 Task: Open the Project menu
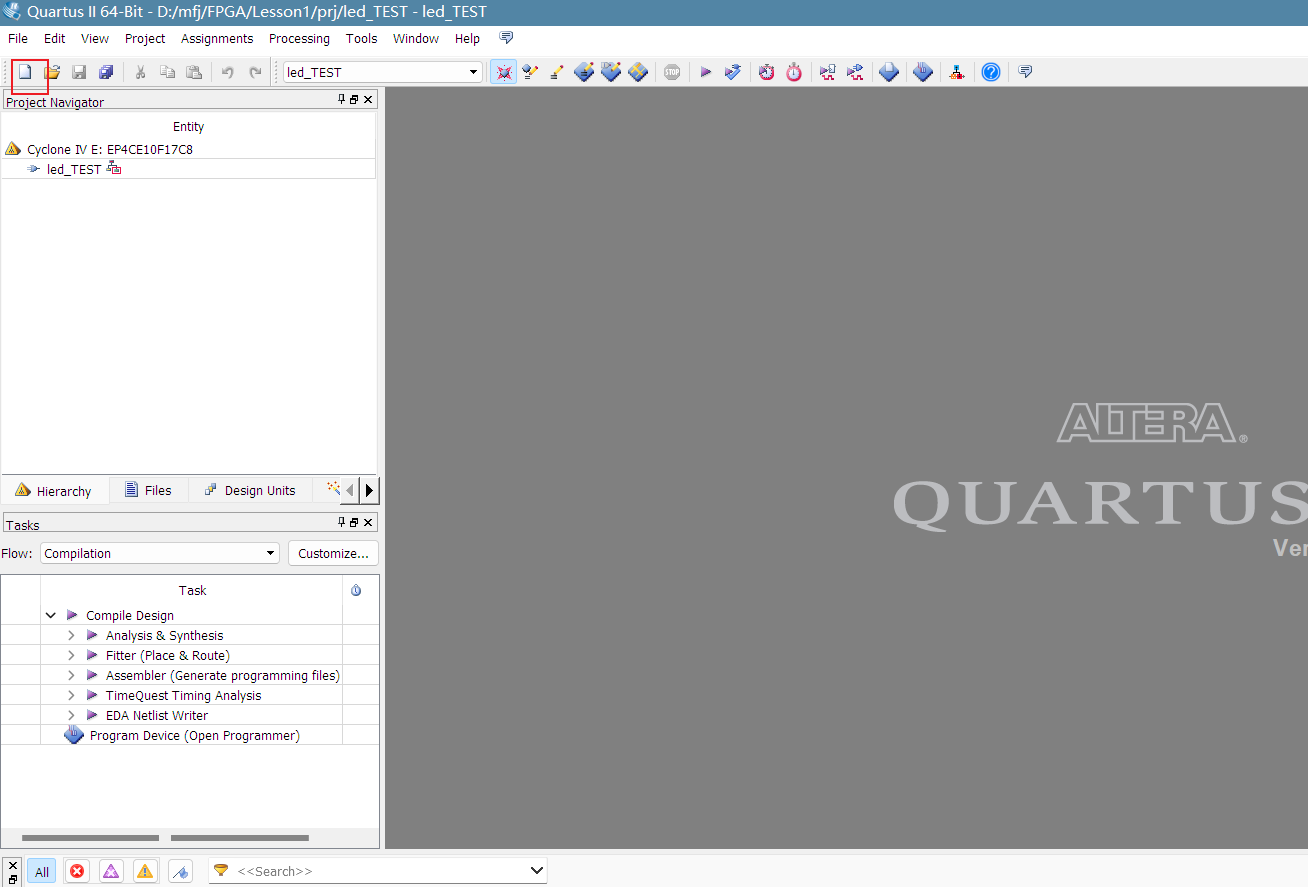pyautogui.click(x=145, y=38)
